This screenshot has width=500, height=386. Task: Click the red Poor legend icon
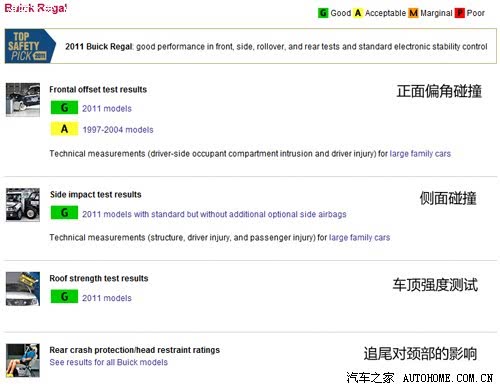[x=460, y=13]
